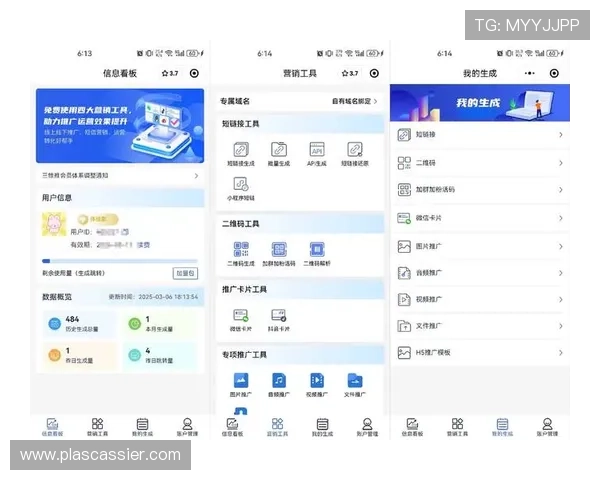Open the H5推广模板 row in 我的生成 list

[480, 353]
